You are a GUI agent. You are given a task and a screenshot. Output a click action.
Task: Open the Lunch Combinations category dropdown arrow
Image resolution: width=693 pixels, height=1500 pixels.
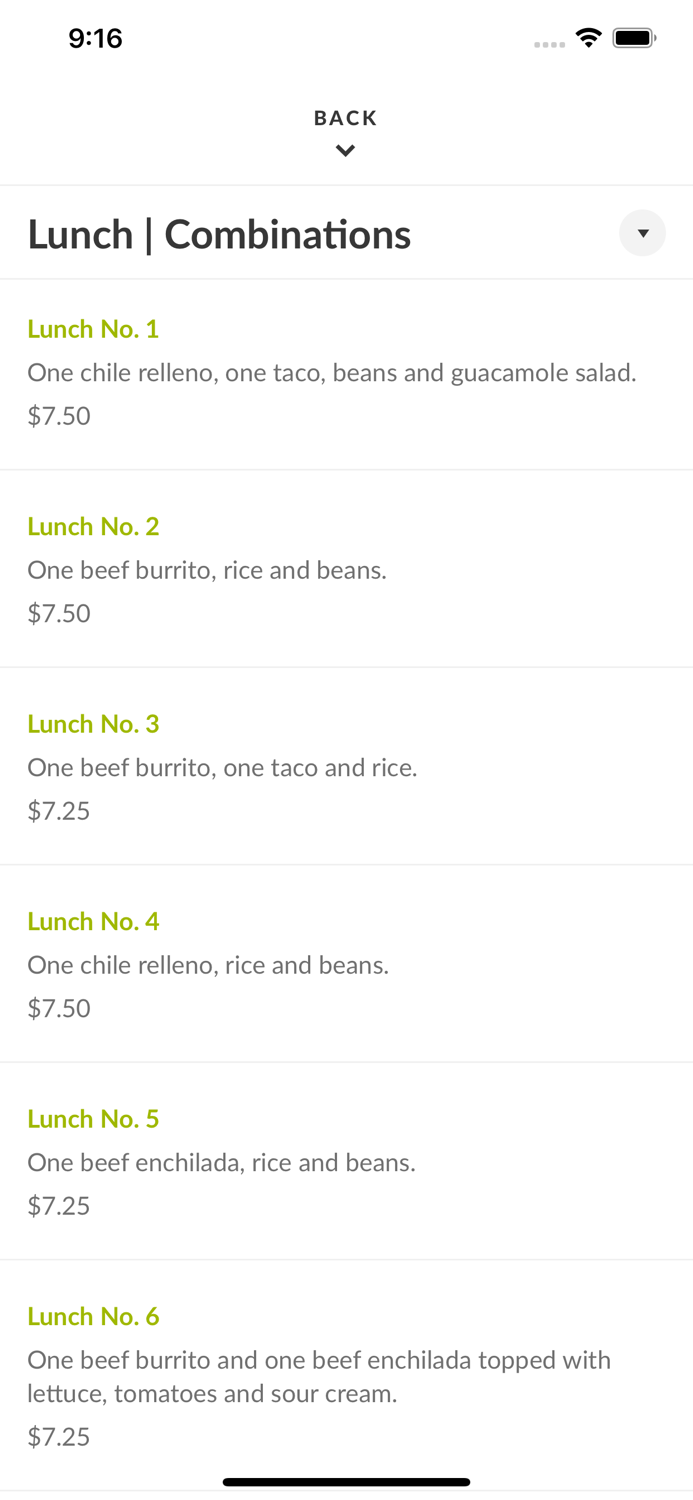point(642,233)
